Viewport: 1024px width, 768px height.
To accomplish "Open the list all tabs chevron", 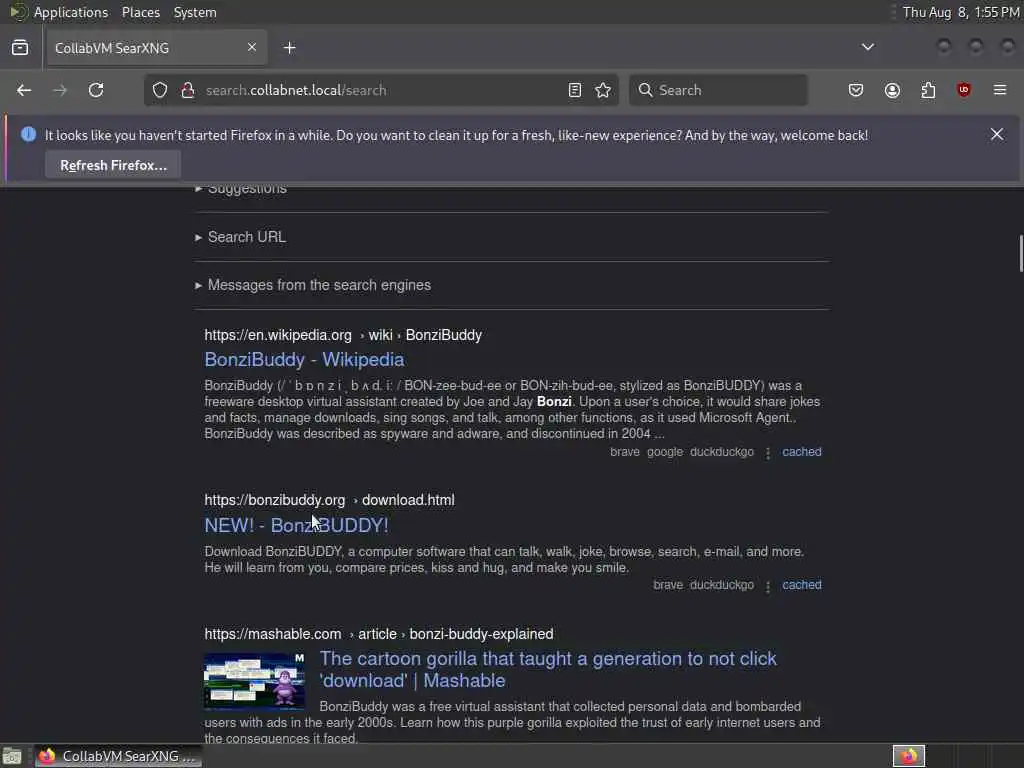I will (868, 47).
